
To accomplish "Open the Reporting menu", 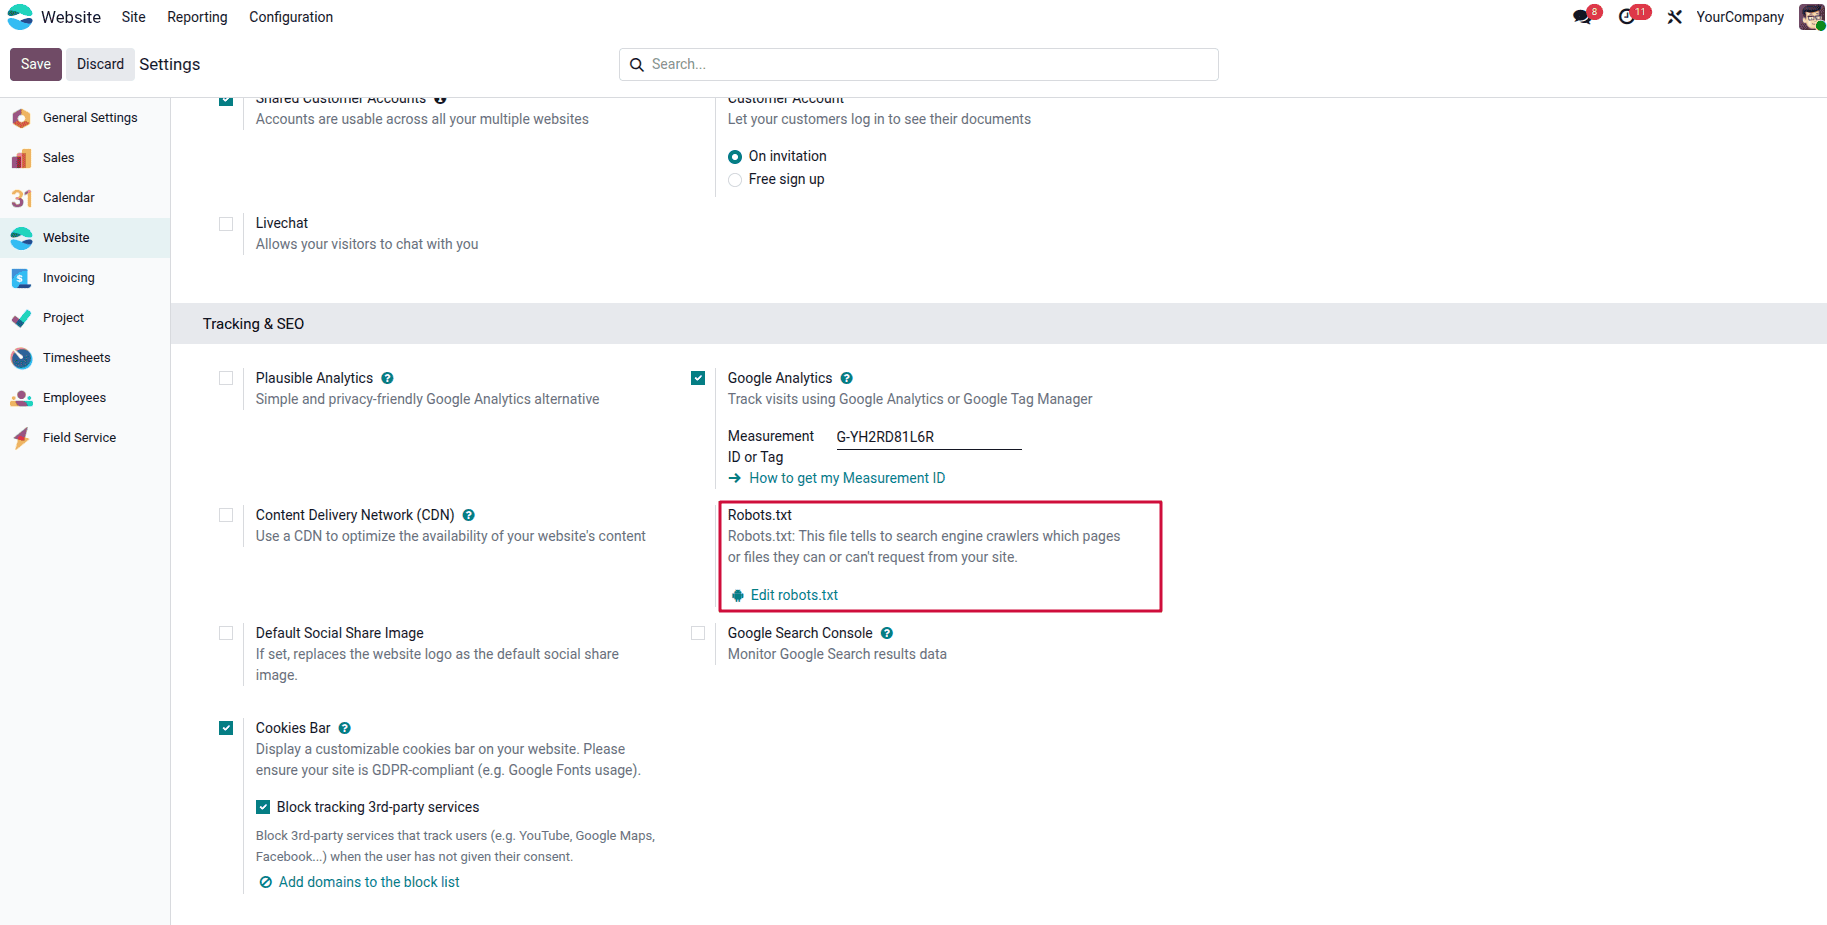I will tap(197, 17).
